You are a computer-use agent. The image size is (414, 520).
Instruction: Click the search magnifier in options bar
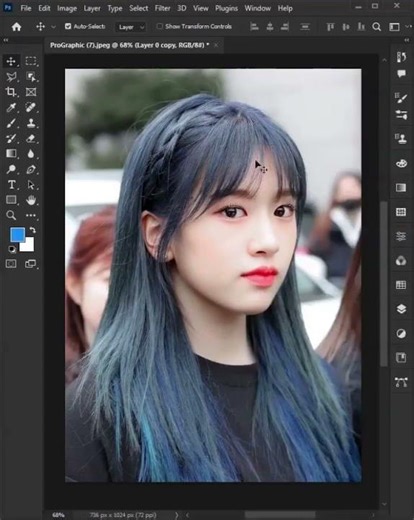(377, 27)
